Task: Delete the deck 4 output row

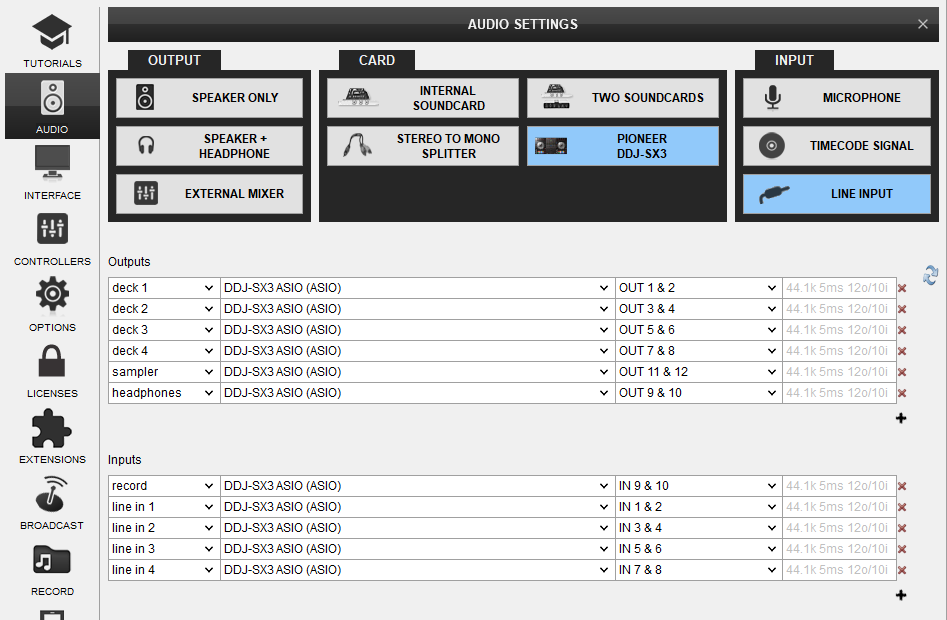Action: [902, 351]
